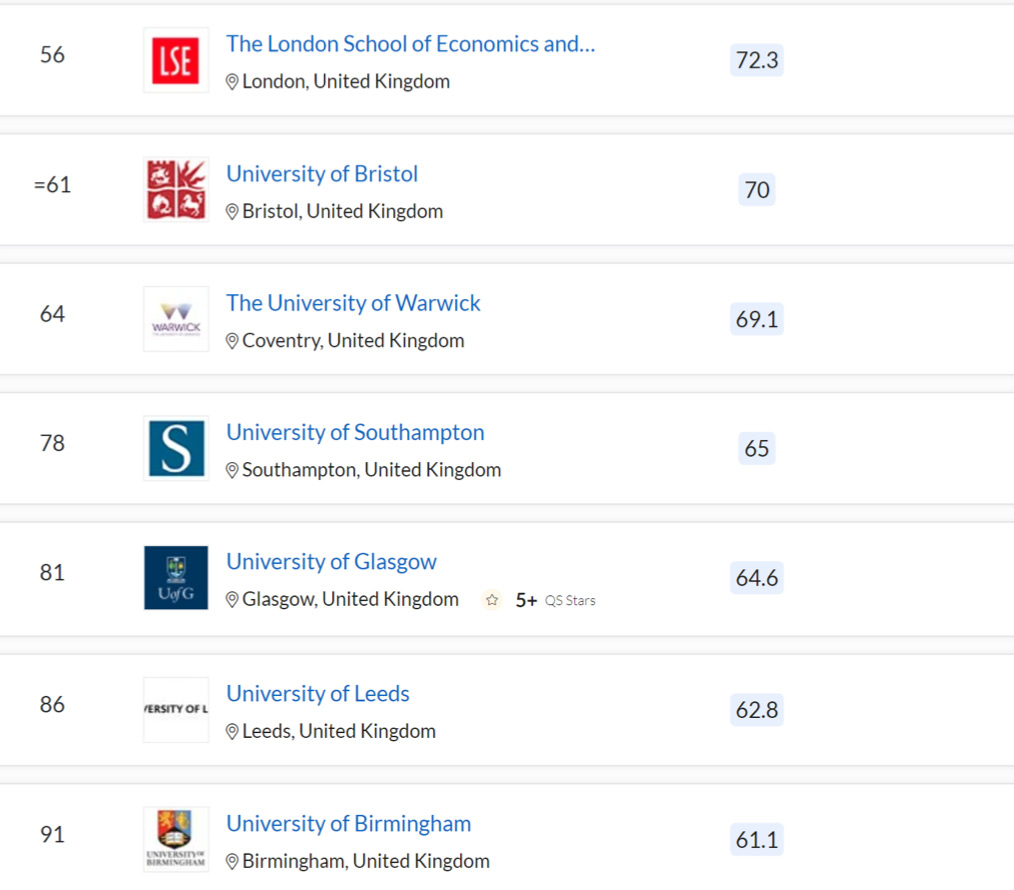1014x890 pixels.
Task: Open the University of Leeds link
Action: [318, 693]
